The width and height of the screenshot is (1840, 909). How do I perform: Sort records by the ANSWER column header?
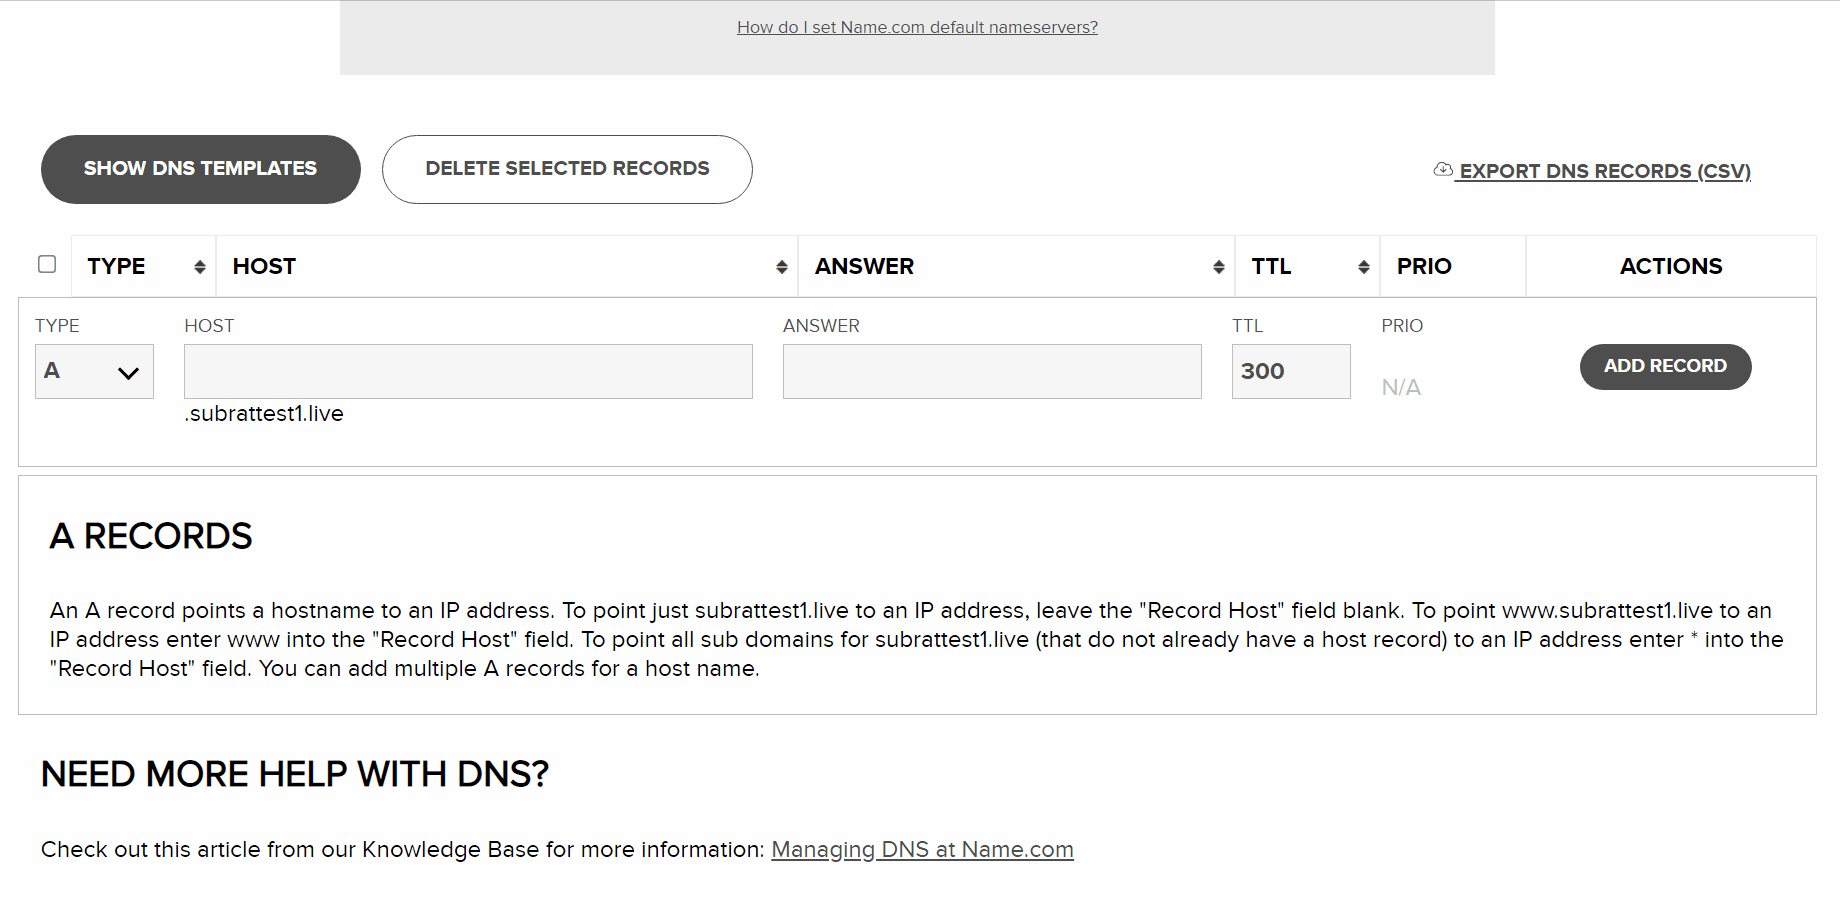pos(864,266)
